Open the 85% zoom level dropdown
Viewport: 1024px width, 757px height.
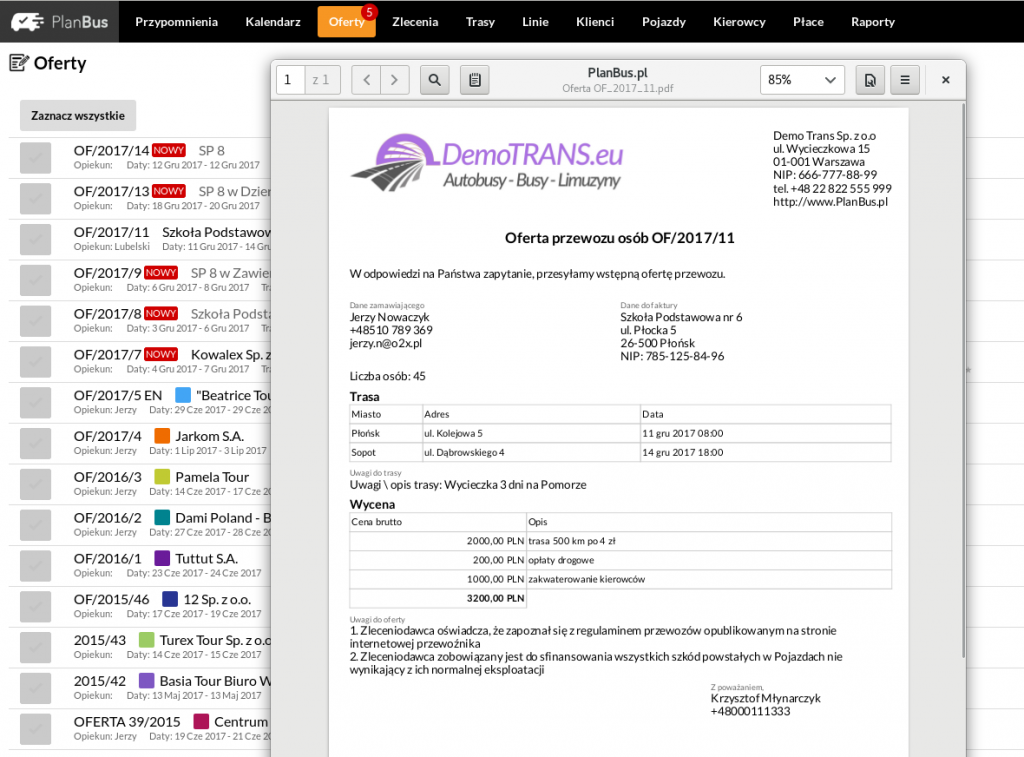coord(802,80)
